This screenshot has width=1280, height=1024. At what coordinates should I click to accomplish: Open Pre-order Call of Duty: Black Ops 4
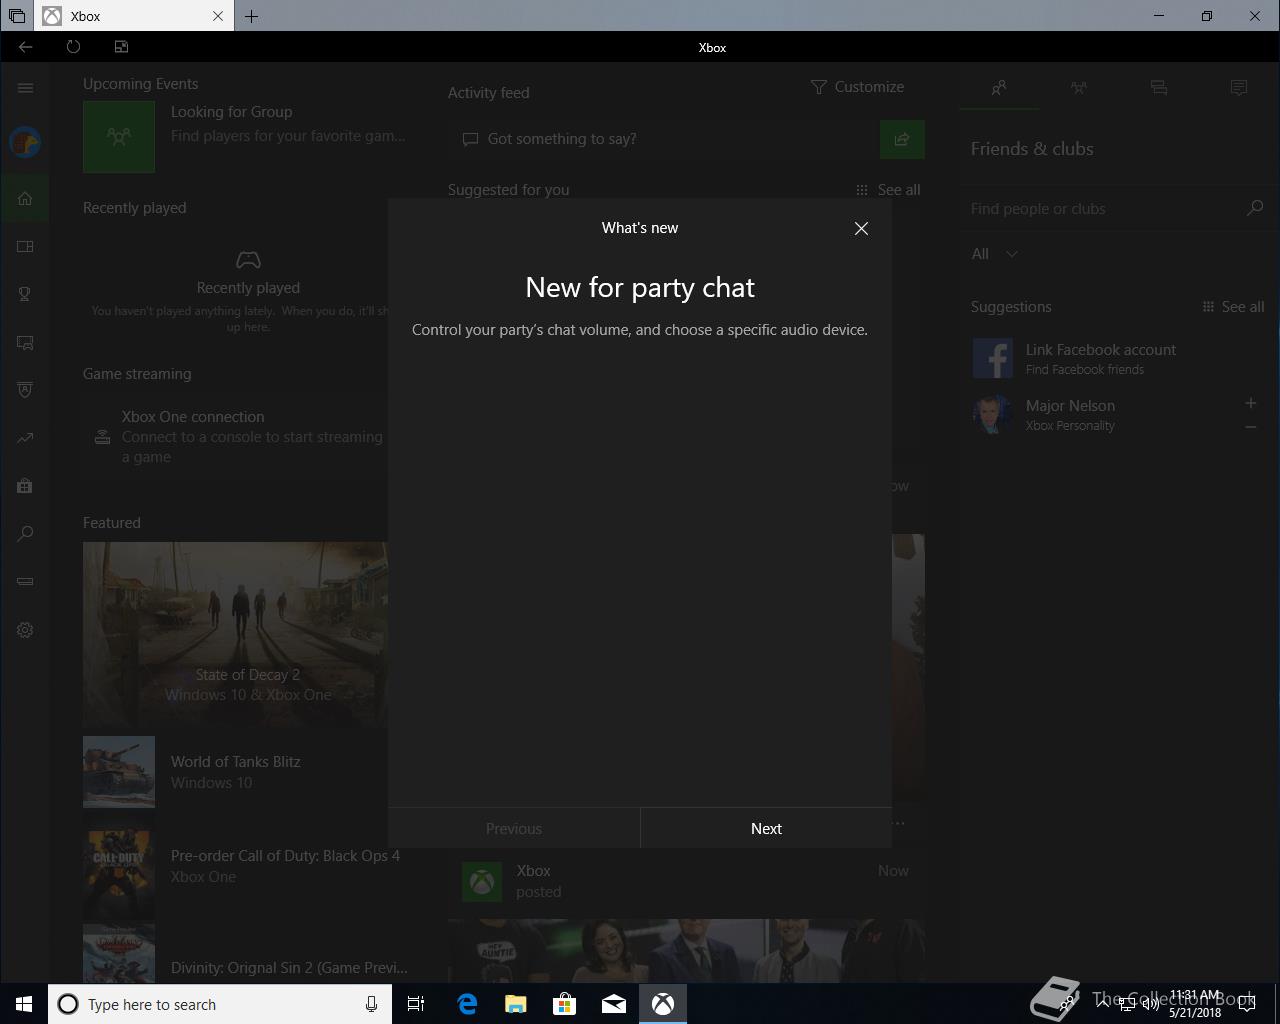pos(245,866)
